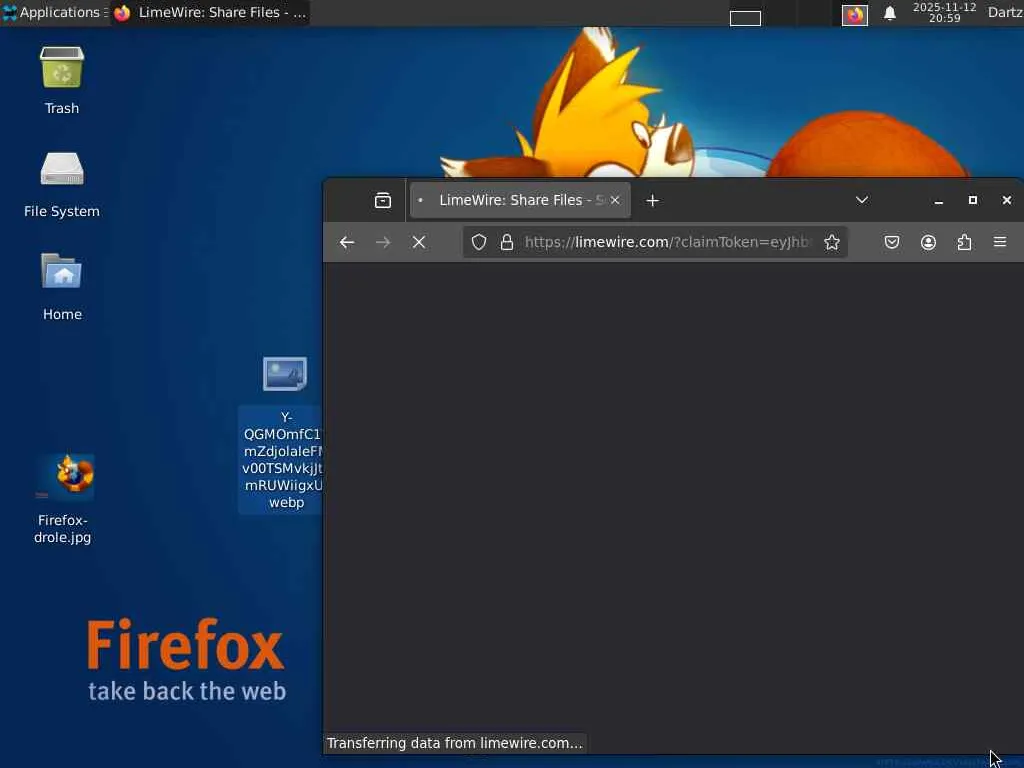This screenshot has width=1024, height=768.
Task: Click the site security padlock icon
Action: tap(507, 242)
